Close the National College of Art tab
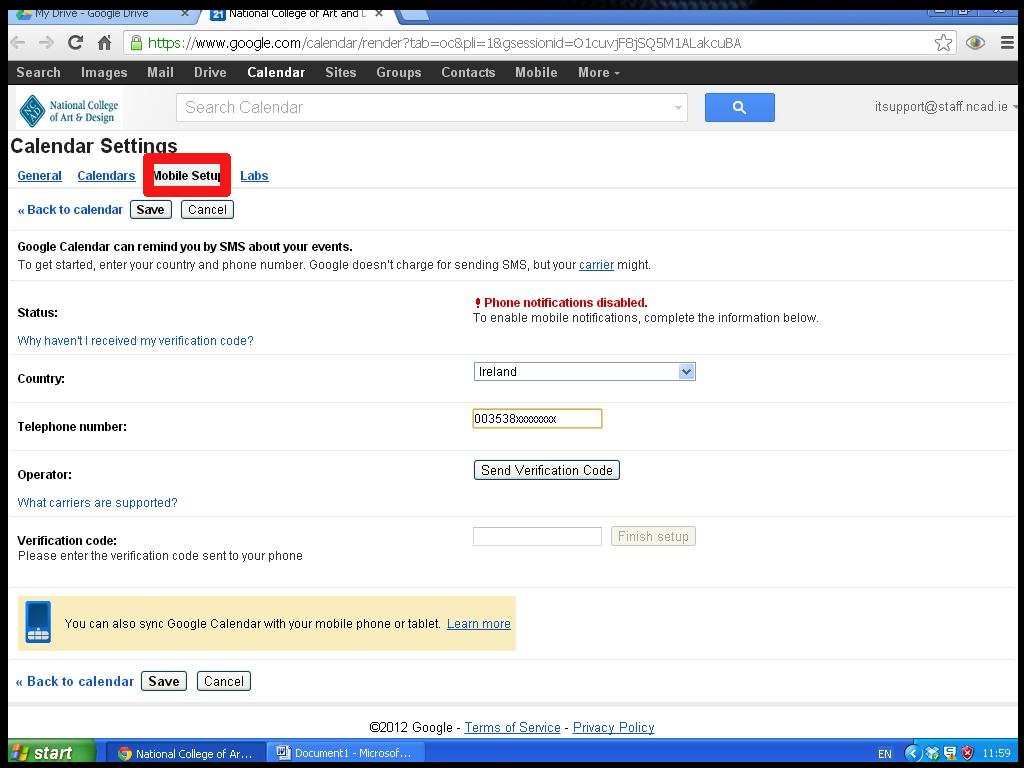 tap(379, 13)
